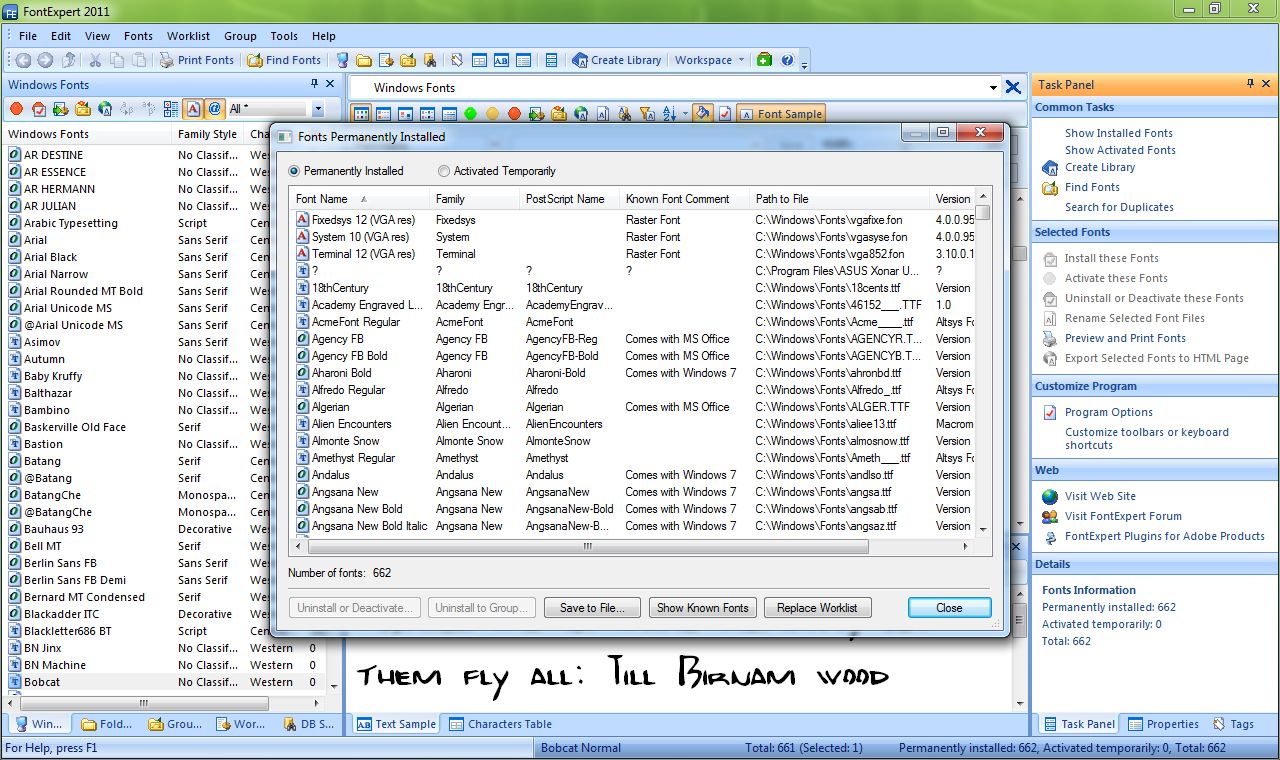
Task: Click the dialog Close button
Action: (x=949, y=608)
